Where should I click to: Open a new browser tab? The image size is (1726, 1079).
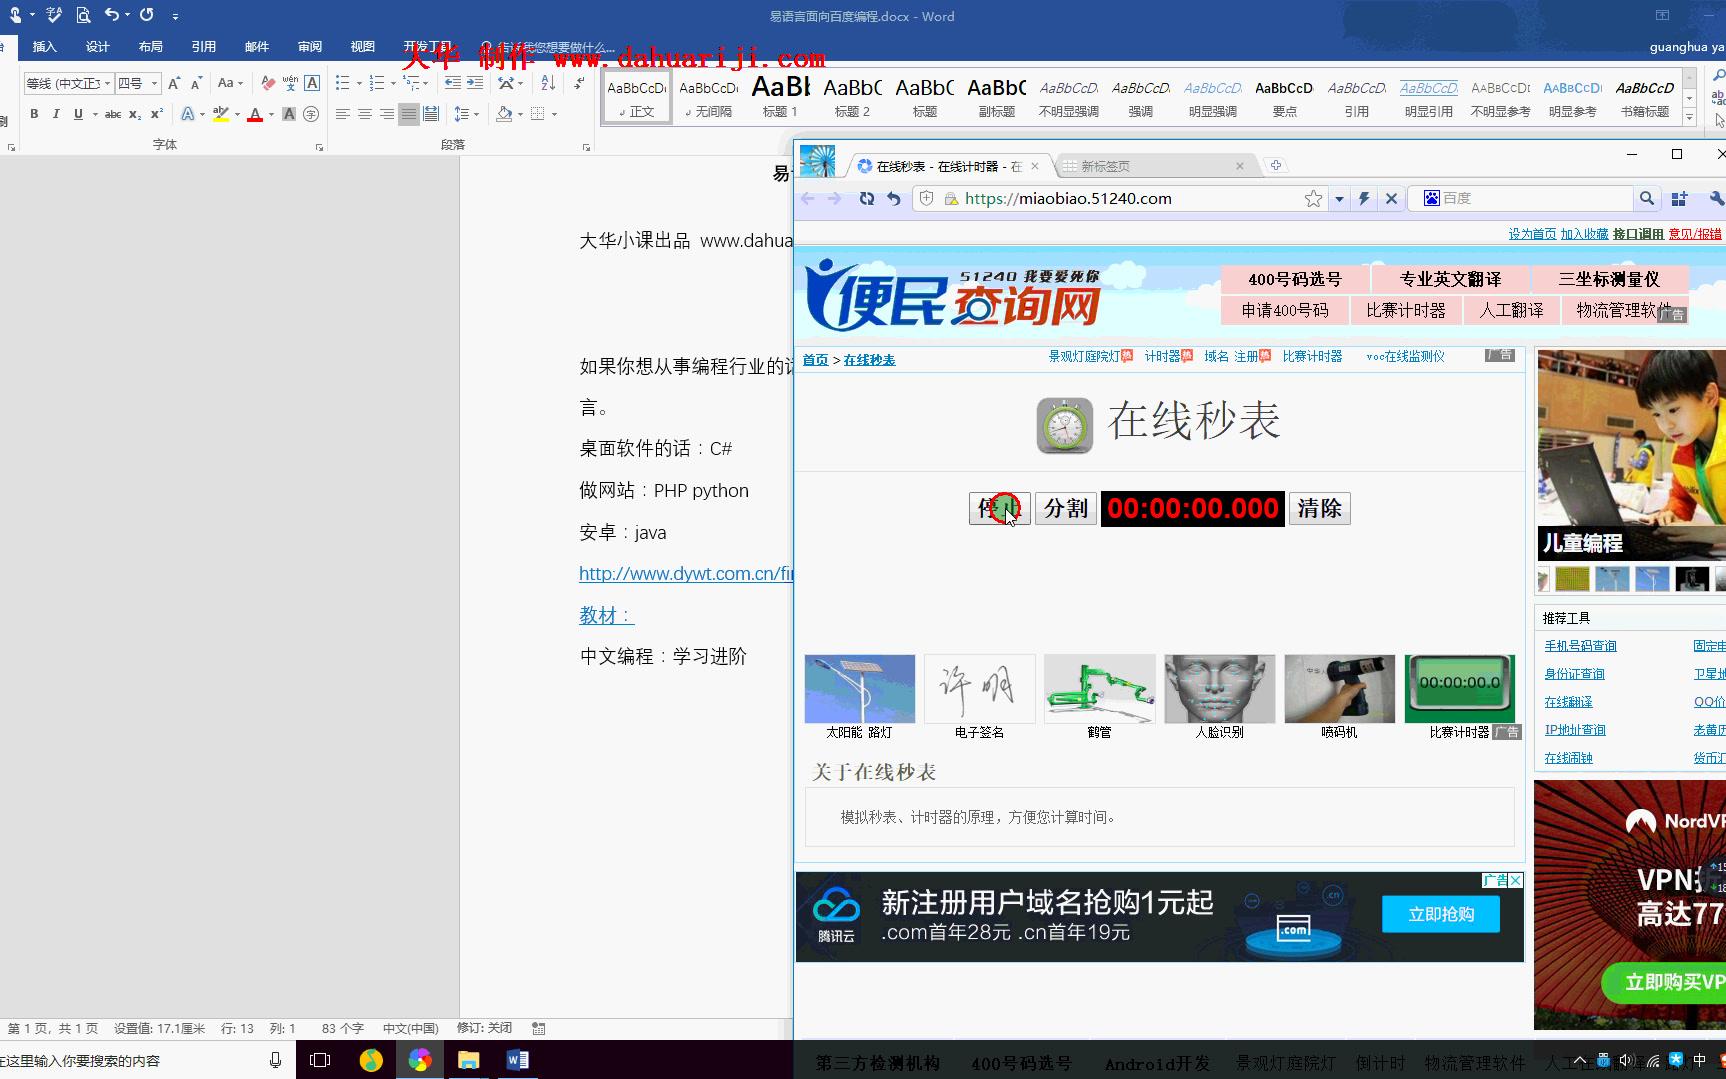click(1276, 166)
